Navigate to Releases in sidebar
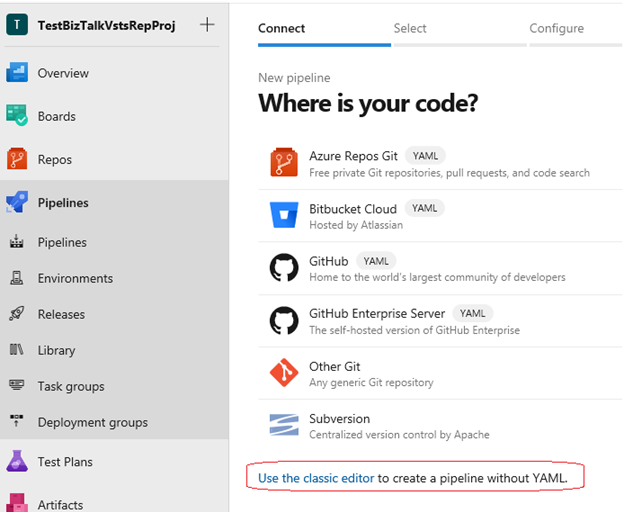Screen dimensions: 628x523 [61, 314]
